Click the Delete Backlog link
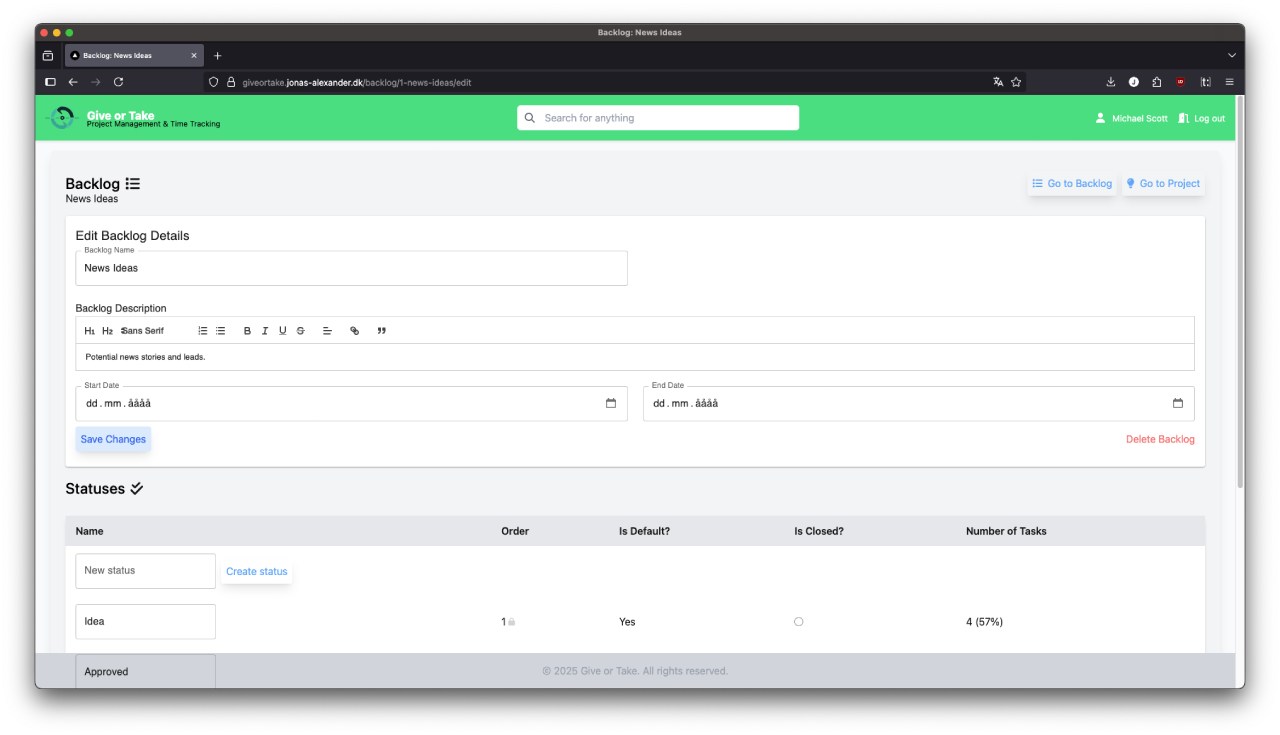The image size is (1280, 735). coord(1160,439)
